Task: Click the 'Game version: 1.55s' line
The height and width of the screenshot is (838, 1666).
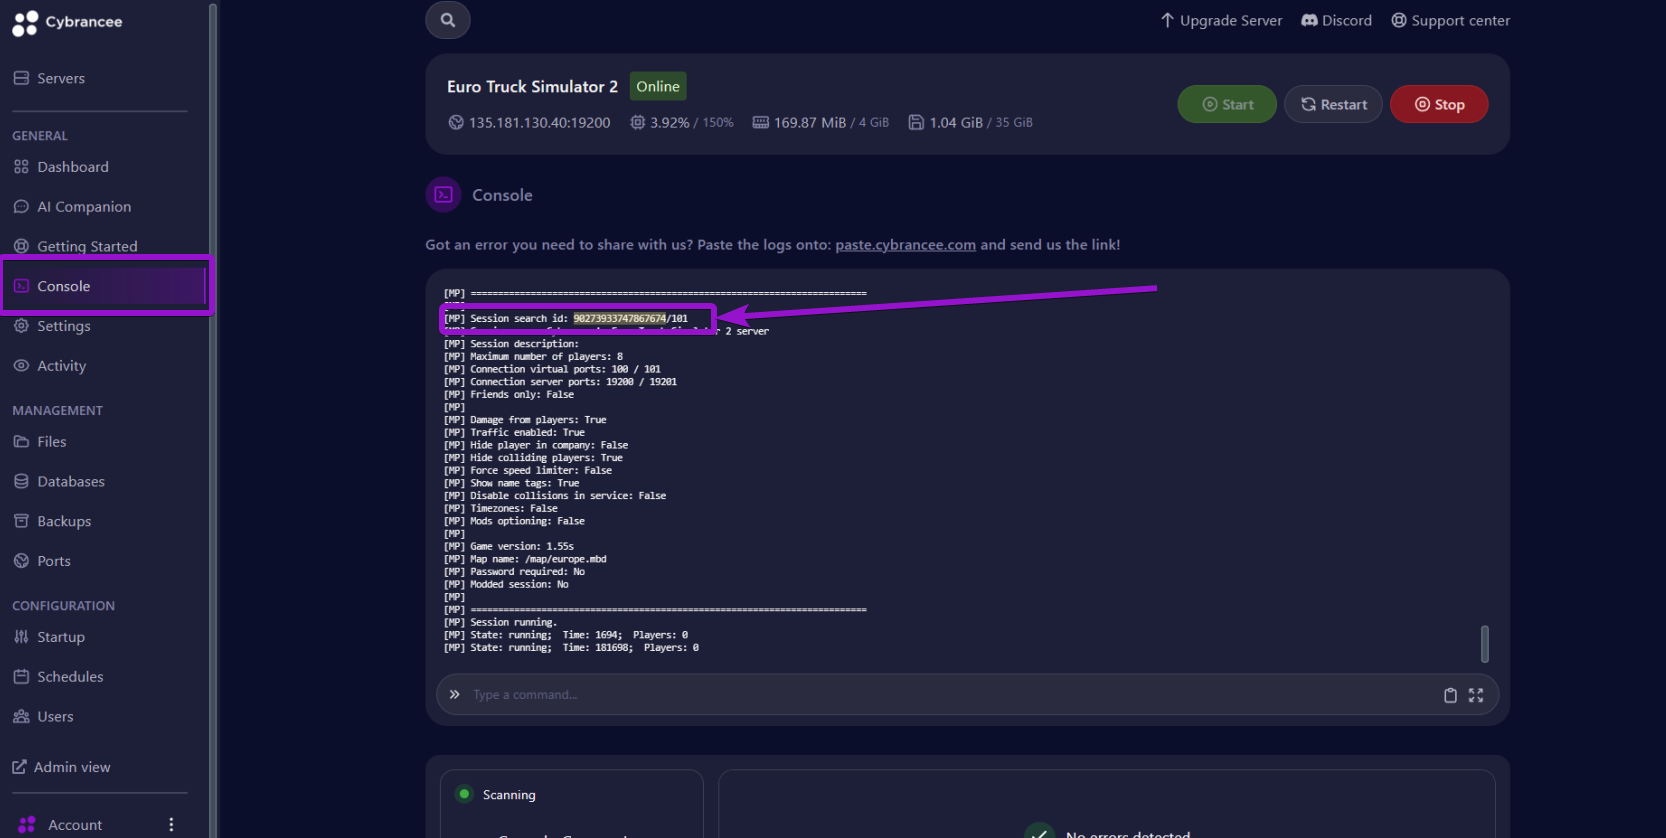Action: click(x=509, y=547)
